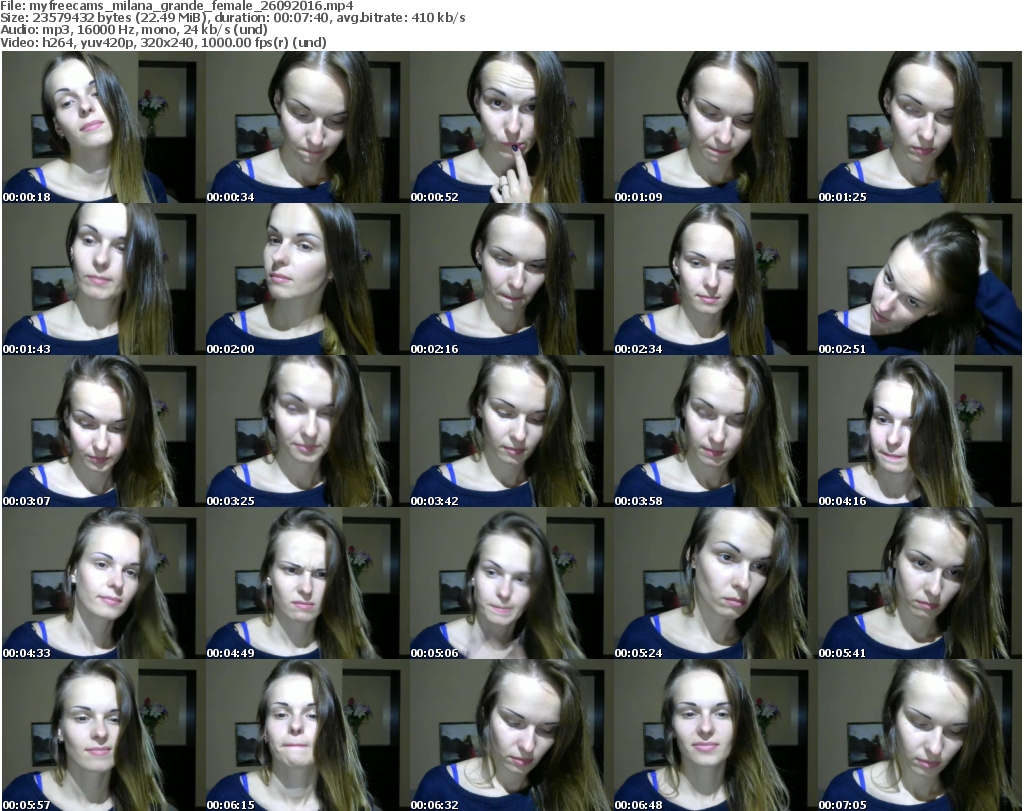Image resolution: width=1024 pixels, height=811 pixels.
Task: Select the thumbnail timestamped 00:02:00
Action: coord(308,279)
